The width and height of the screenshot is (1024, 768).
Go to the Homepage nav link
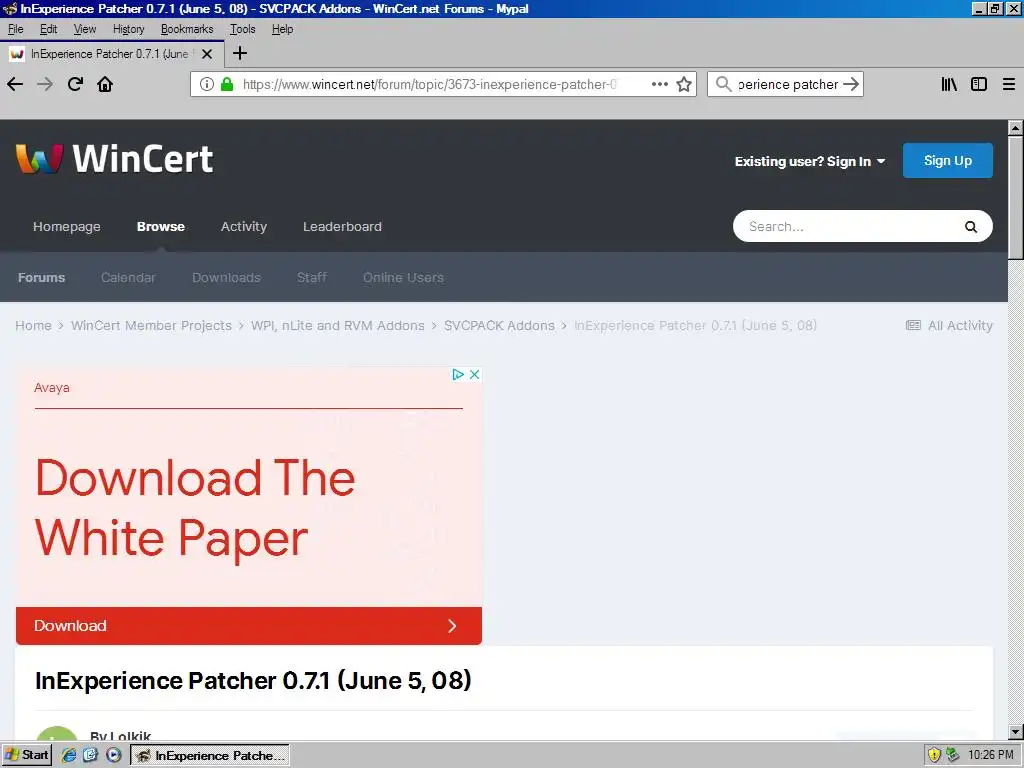click(67, 227)
